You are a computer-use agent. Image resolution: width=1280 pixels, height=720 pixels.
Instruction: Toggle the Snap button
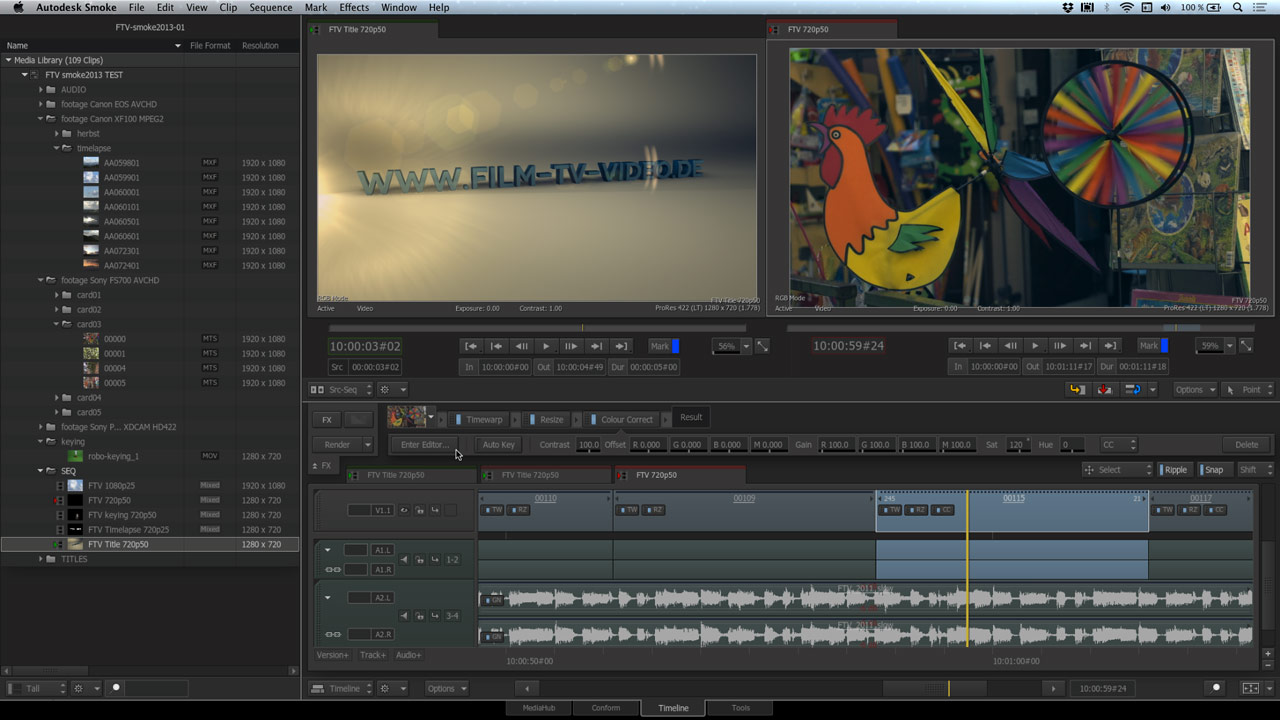tap(1212, 470)
